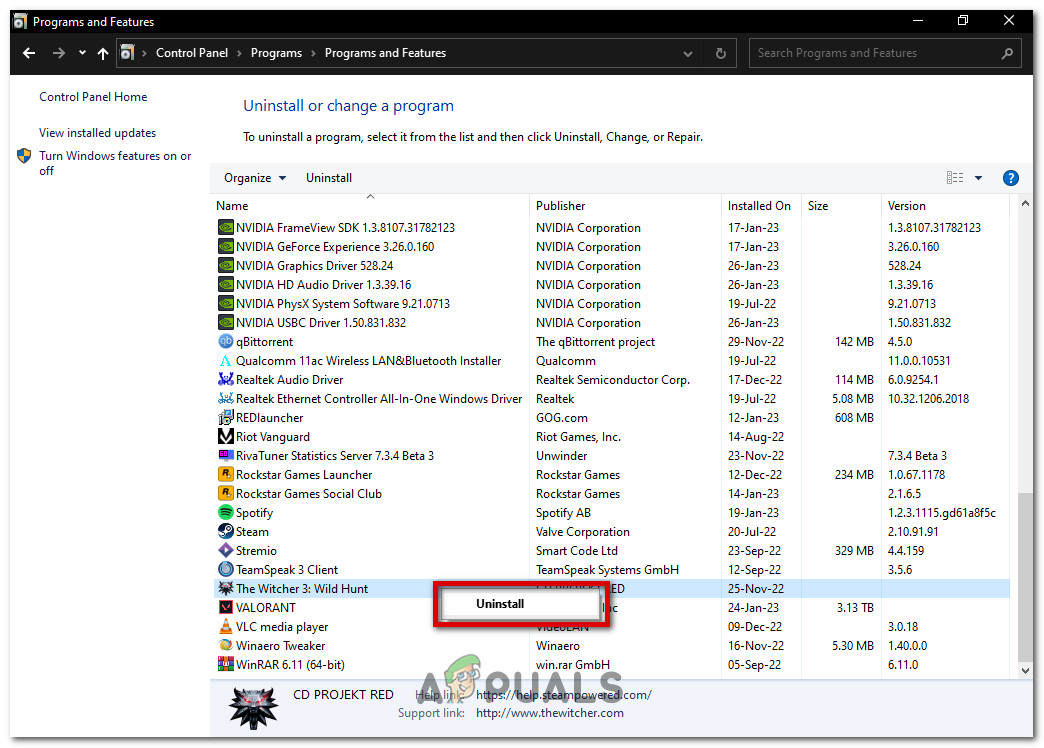The image size is (1044, 748).
Task: Click the search magnifier icon
Action: [x=1007, y=53]
